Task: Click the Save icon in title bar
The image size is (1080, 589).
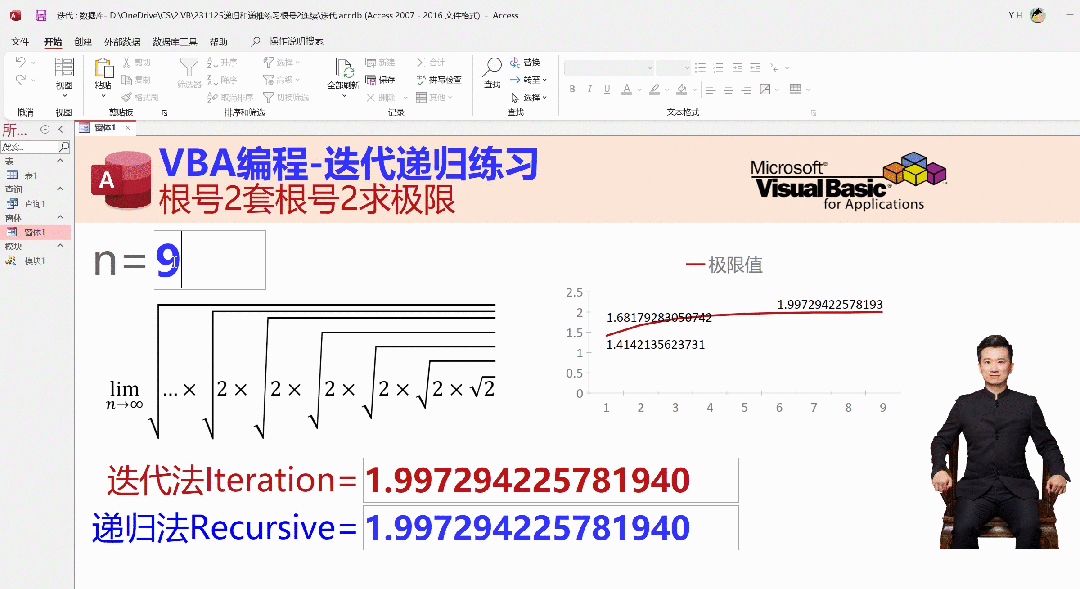Action: pos(41,16)
